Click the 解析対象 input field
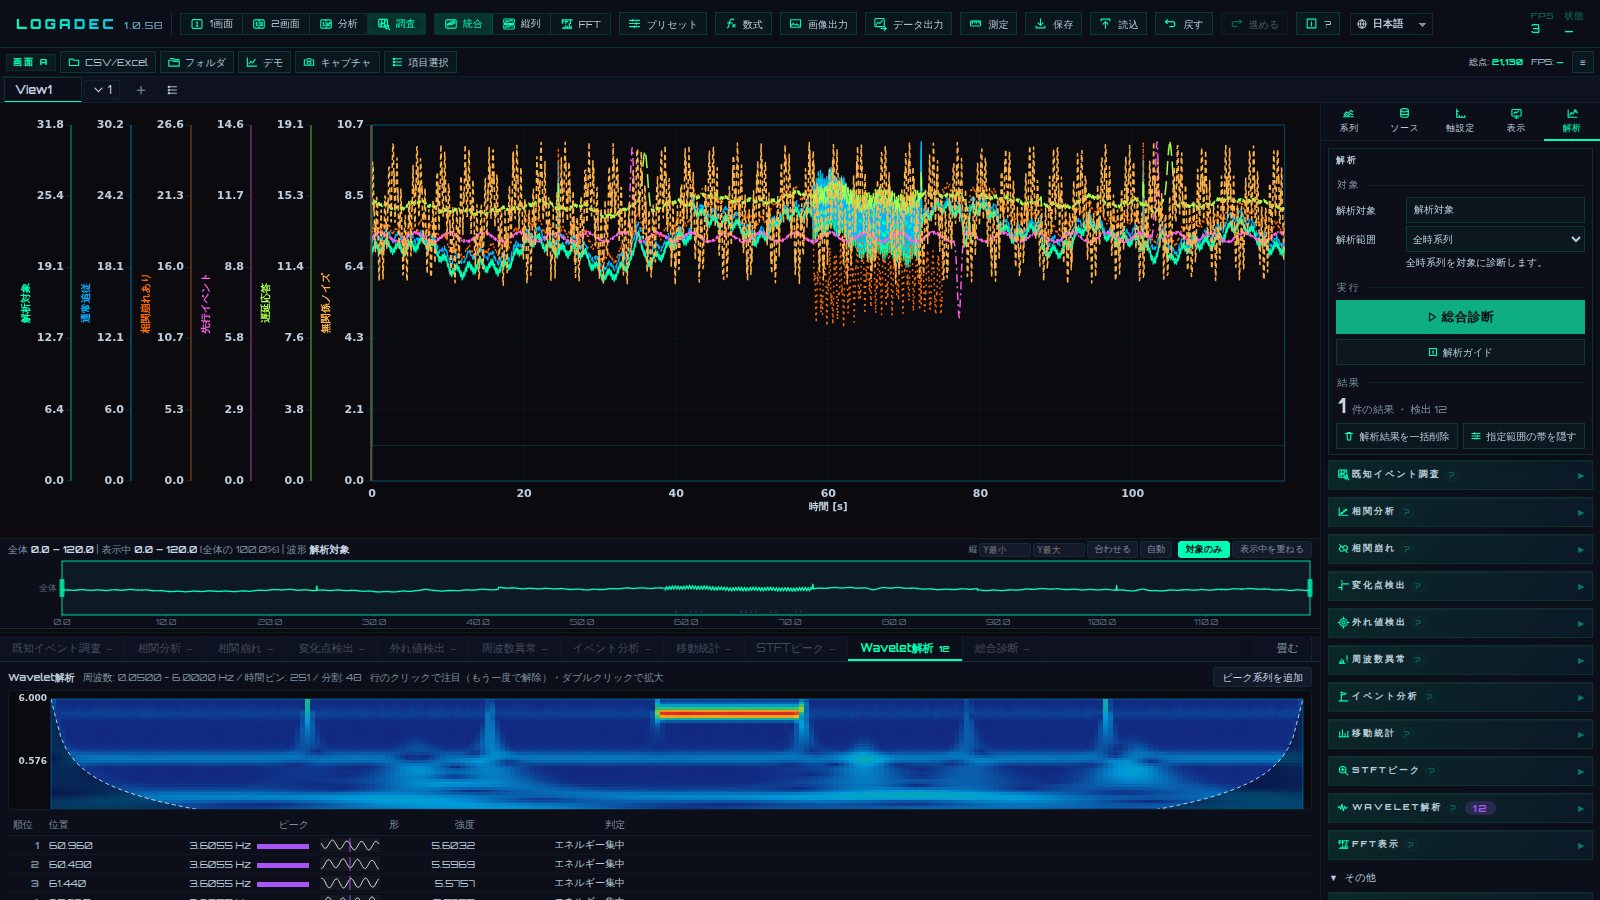The height and width of the screenshot is (900, 1600). pos(1495,210)
